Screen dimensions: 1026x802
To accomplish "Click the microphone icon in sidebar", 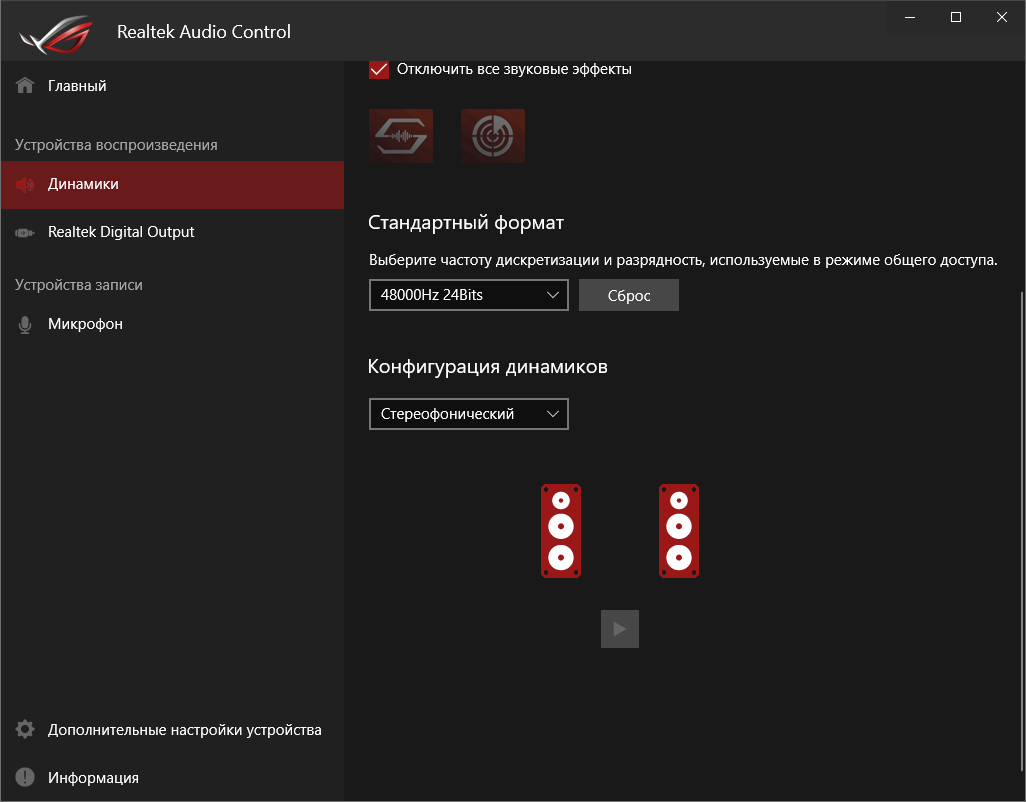I will pos(25,324).
